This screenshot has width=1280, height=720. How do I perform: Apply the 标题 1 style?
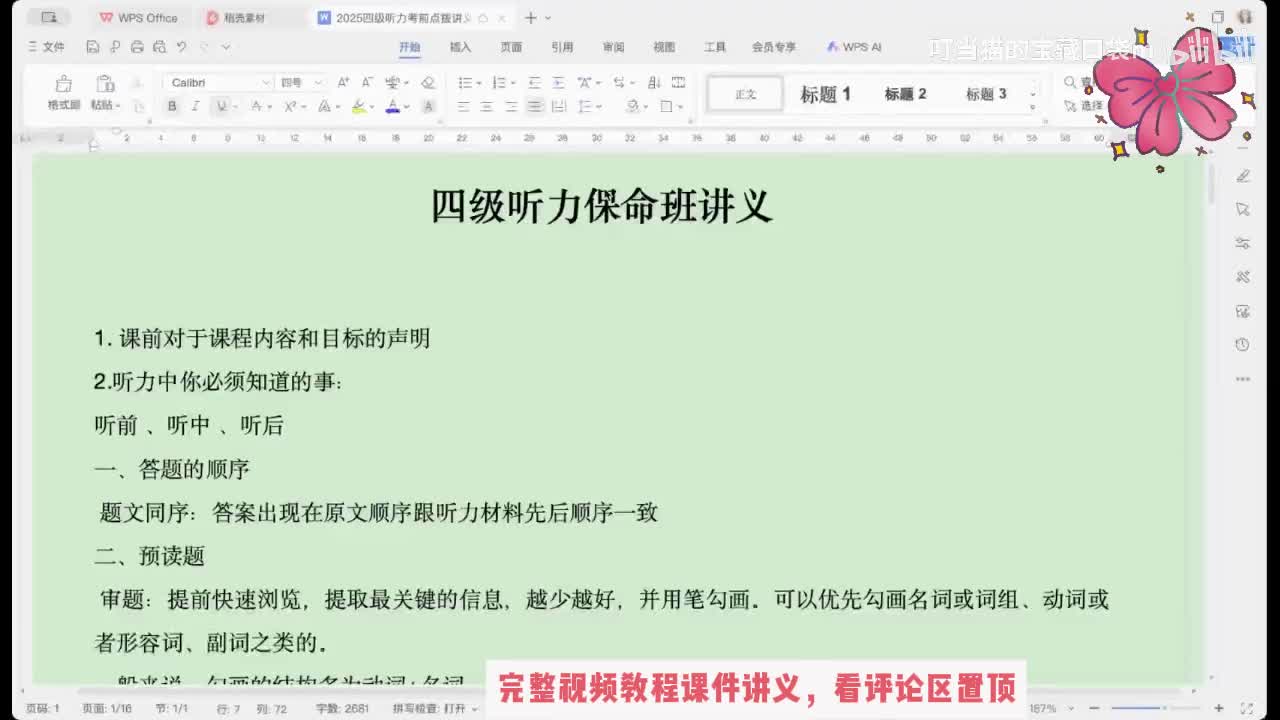click(x=825, y=94)
